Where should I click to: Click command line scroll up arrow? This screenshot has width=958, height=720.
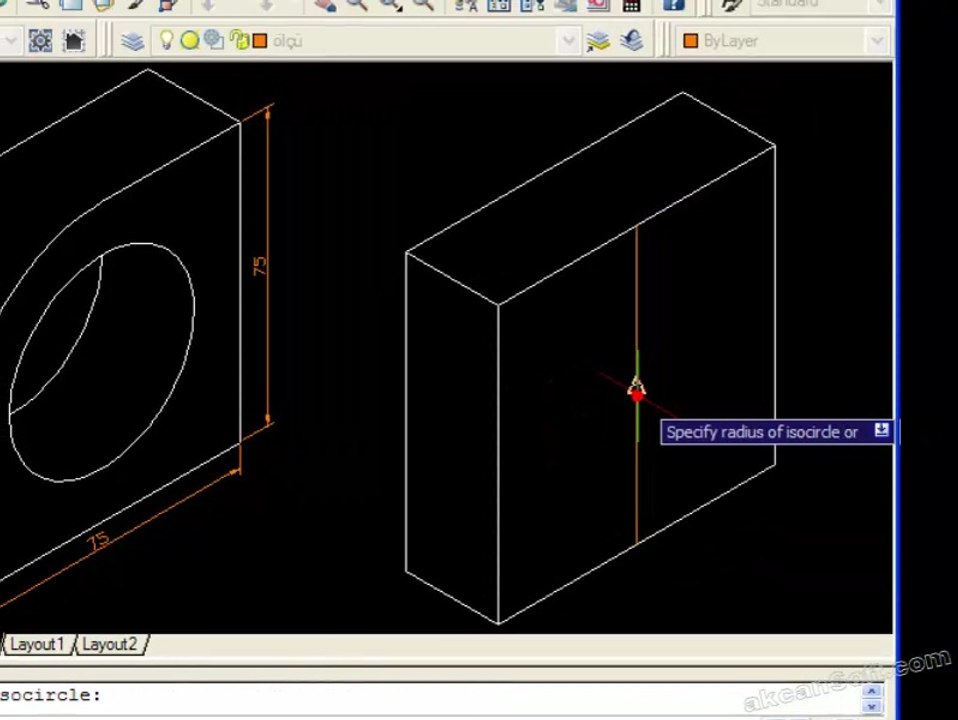pyautogui.click(x=872, y=691)
